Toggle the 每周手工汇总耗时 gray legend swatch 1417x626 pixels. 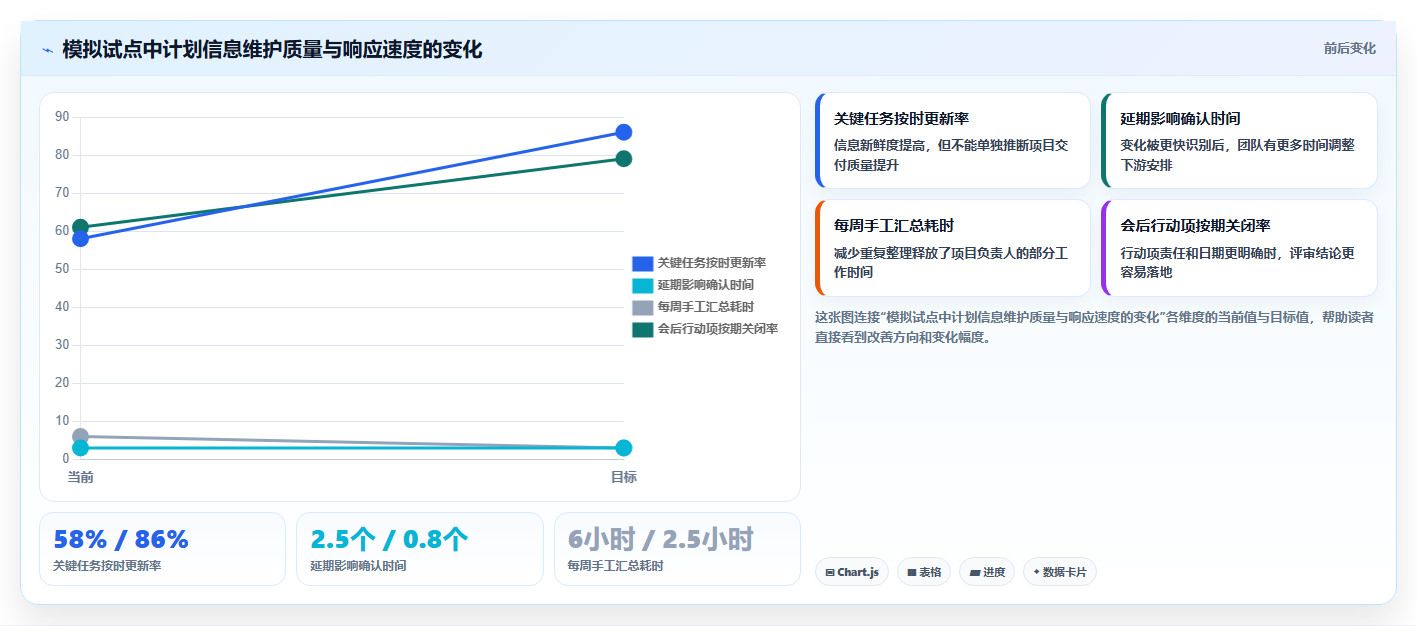[642, 307]
